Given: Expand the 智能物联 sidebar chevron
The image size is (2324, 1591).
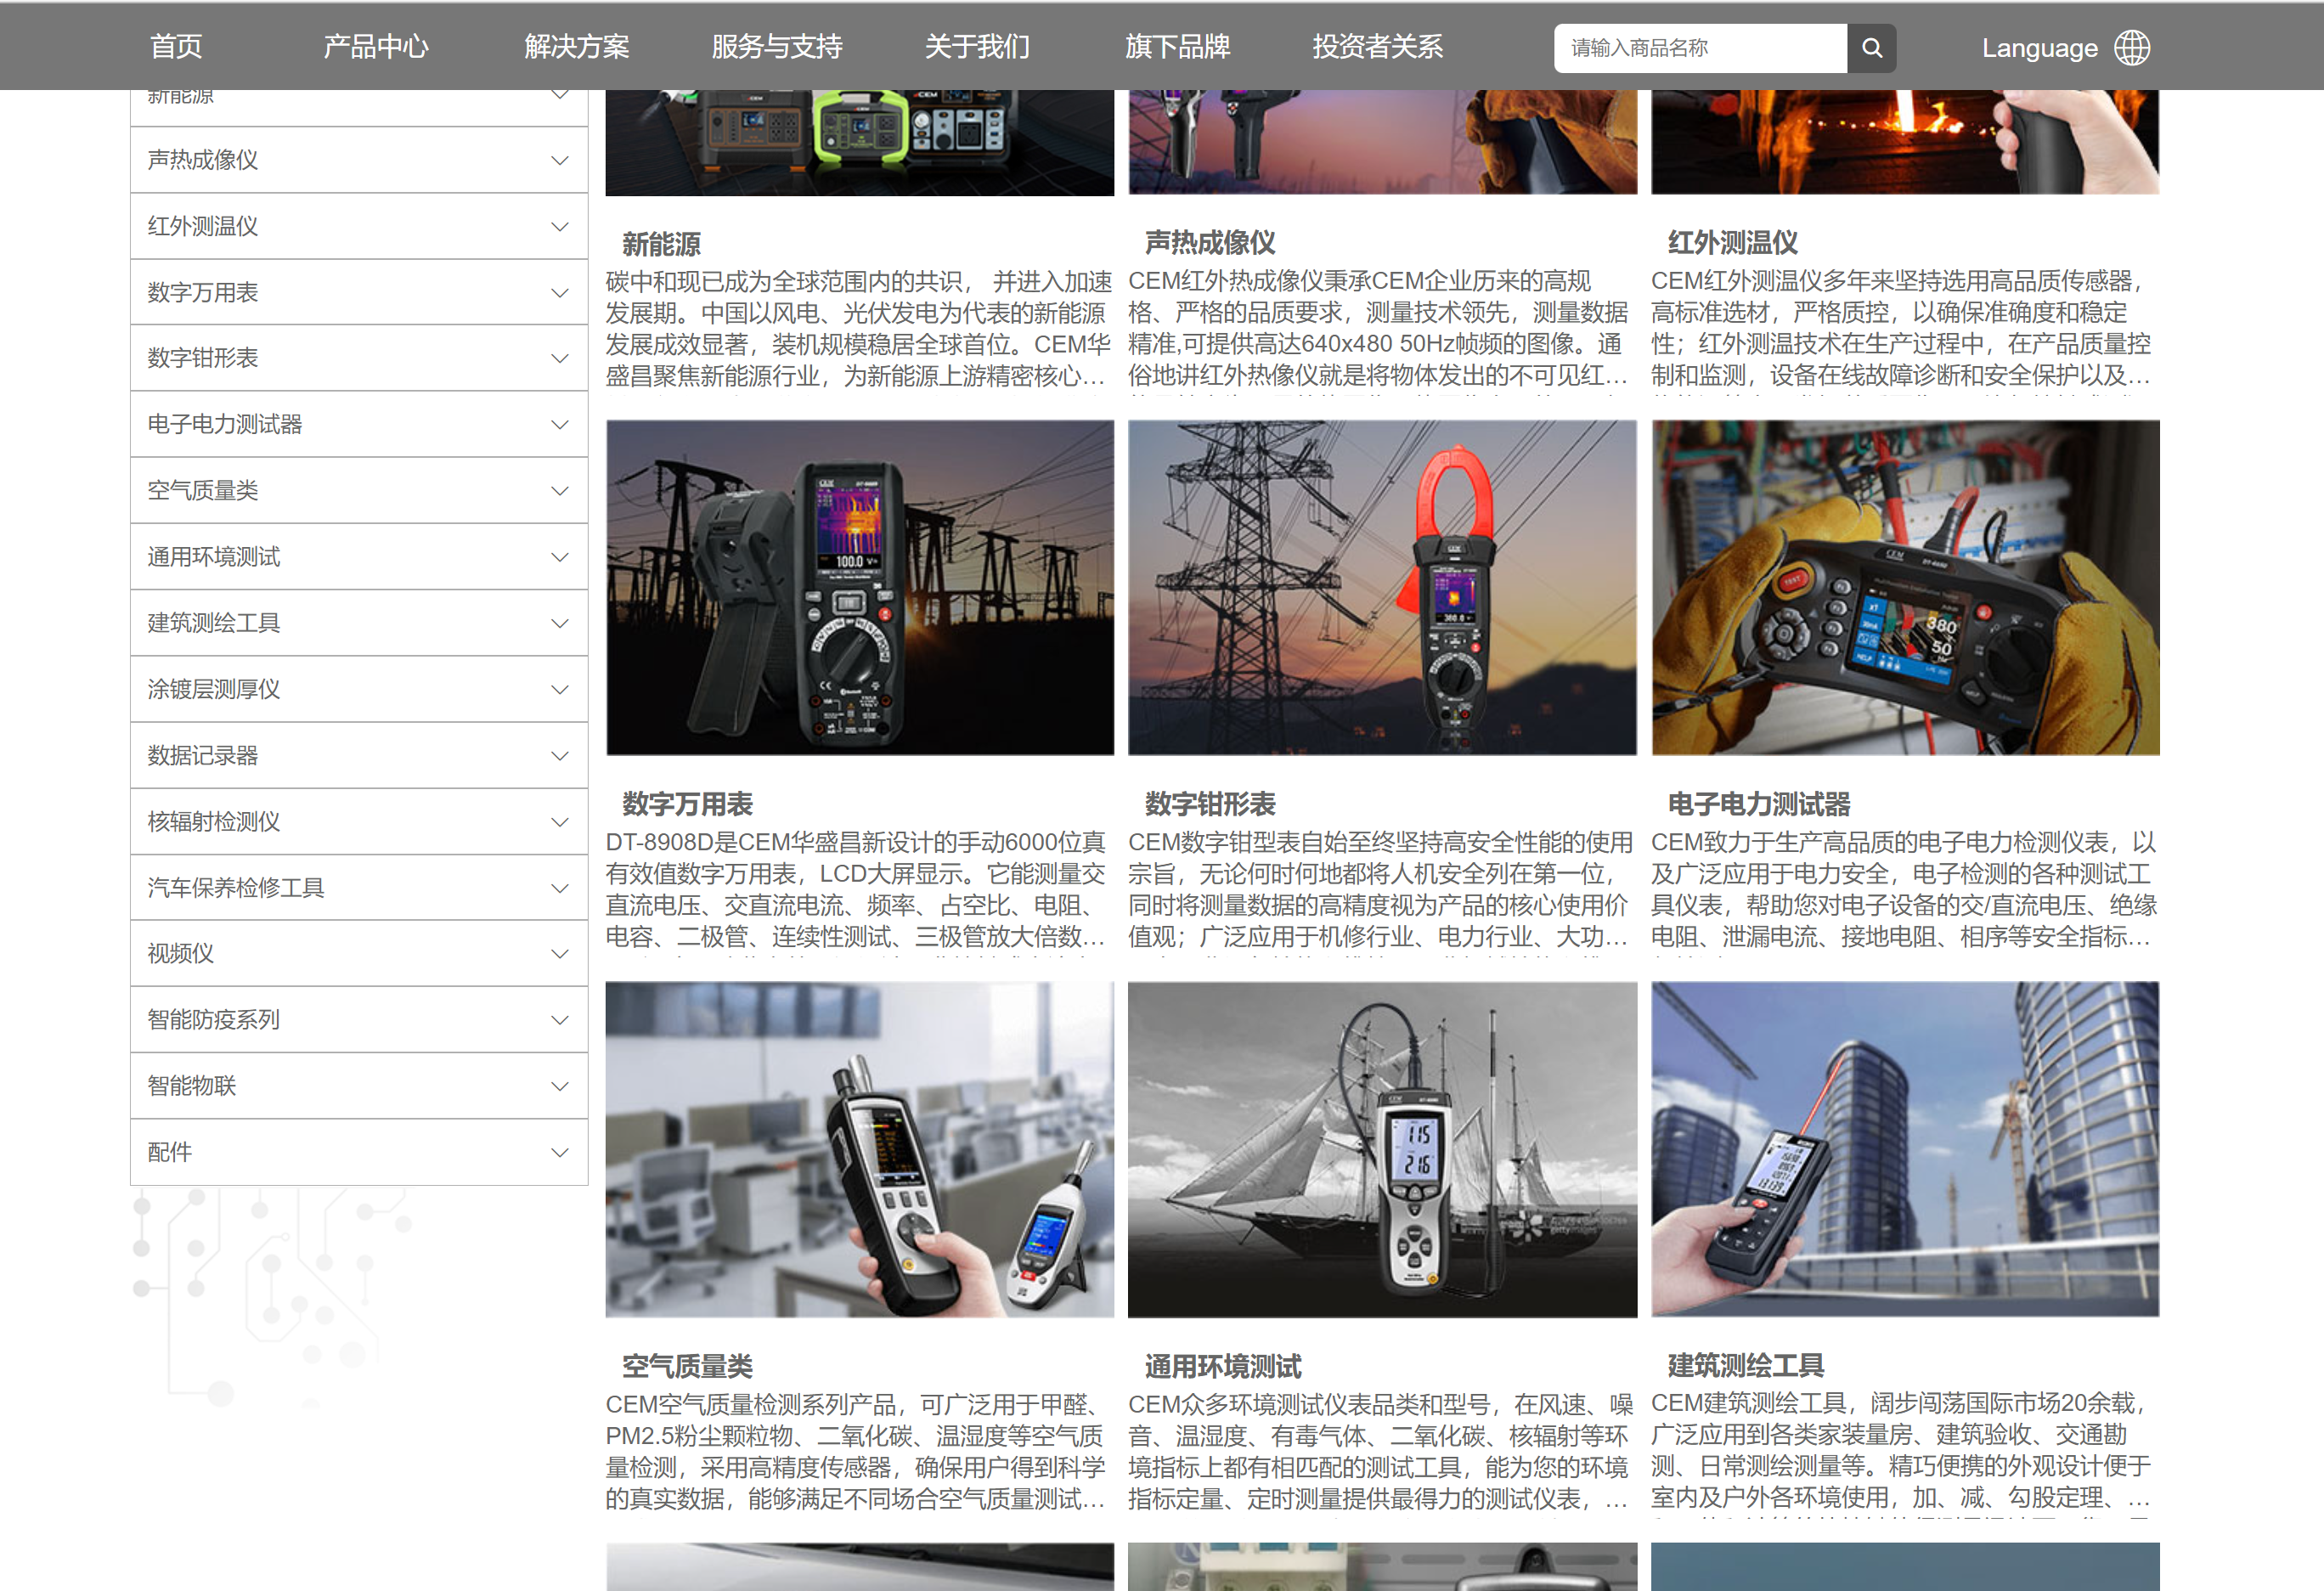Looking at the screenshot, I should 560,1085.
